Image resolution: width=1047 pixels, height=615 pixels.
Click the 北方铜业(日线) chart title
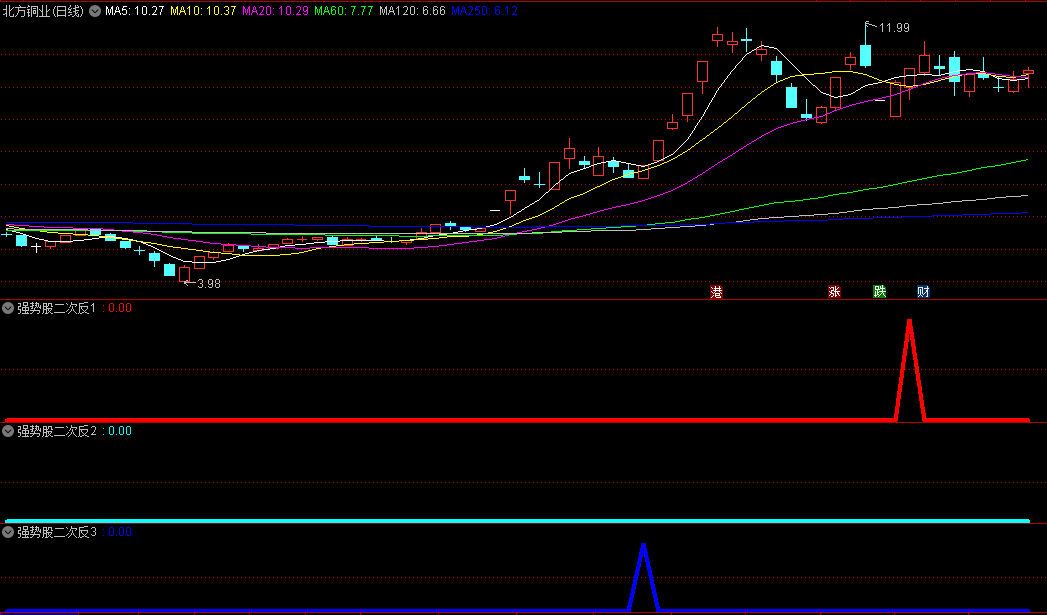point(43,11)
